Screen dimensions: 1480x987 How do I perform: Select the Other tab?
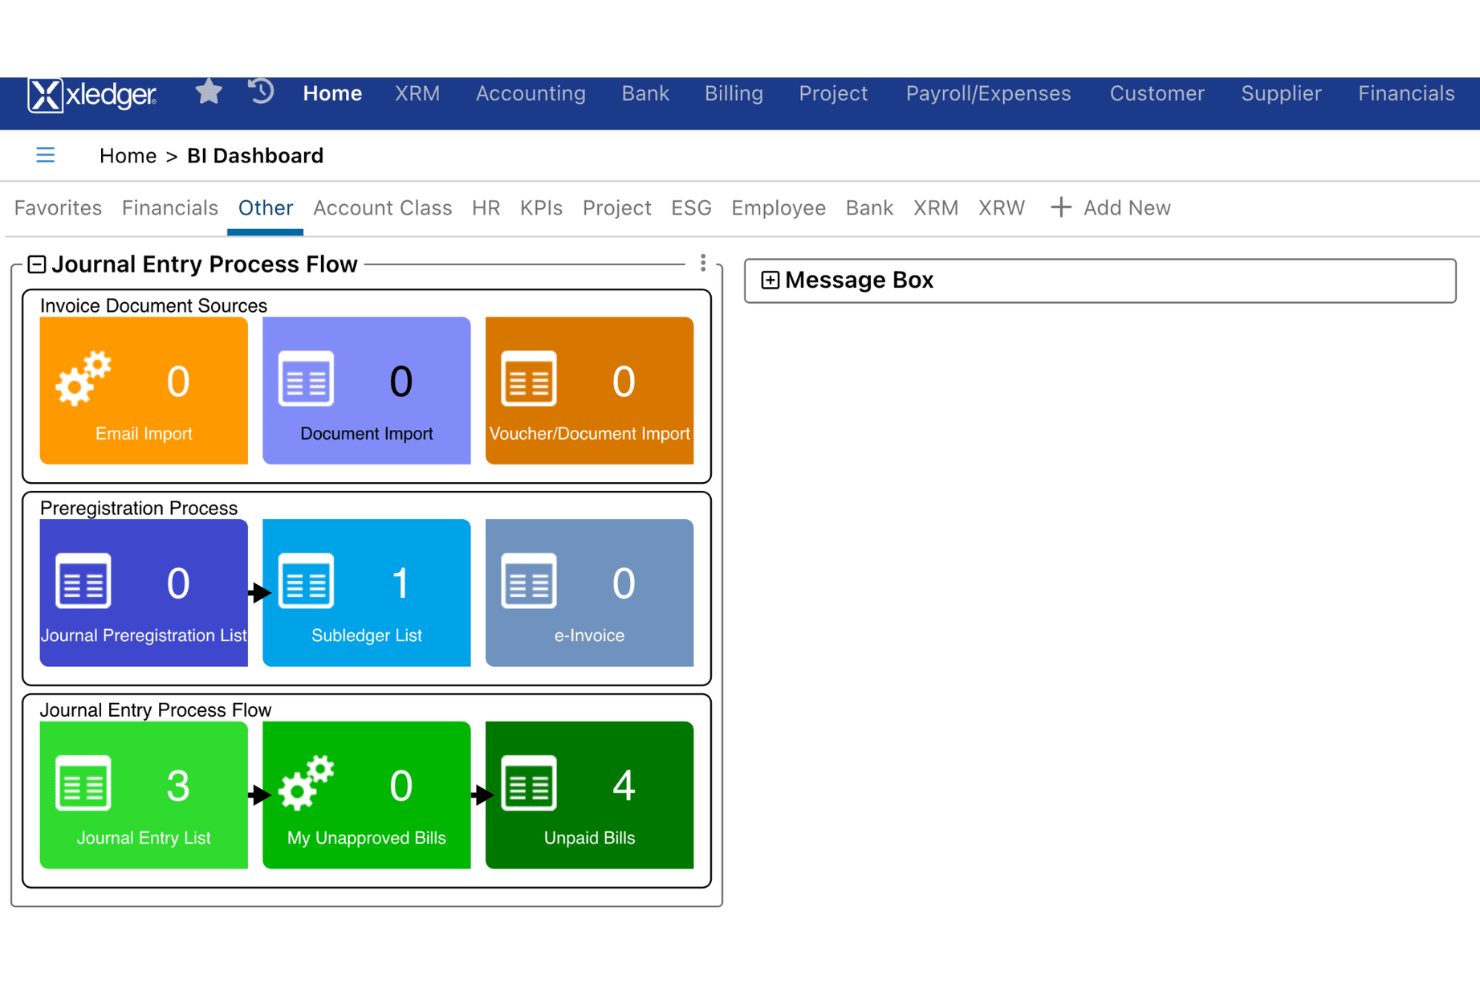[265, 208]
